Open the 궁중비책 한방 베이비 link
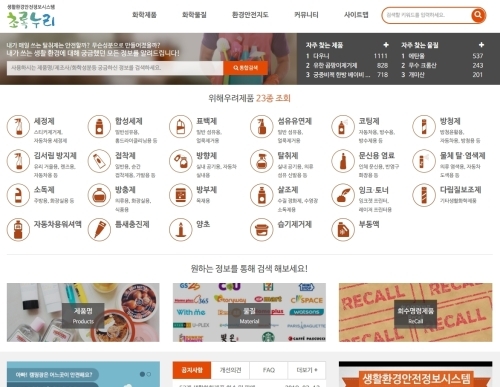The image size is (500, 387). pyautogui.click(x=342, y=75)
